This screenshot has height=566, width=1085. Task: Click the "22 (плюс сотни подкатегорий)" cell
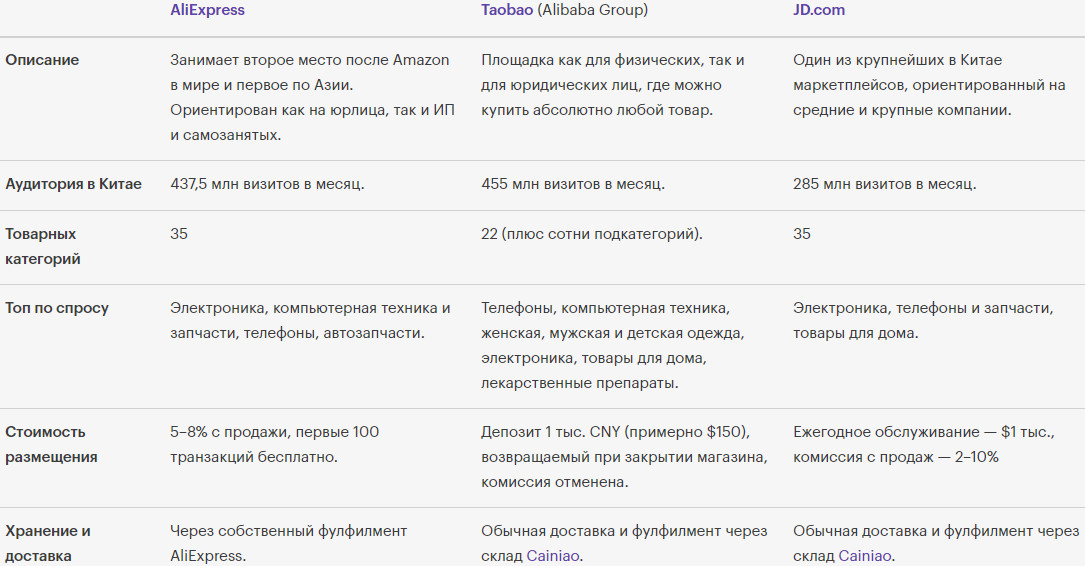pos(591,234)
